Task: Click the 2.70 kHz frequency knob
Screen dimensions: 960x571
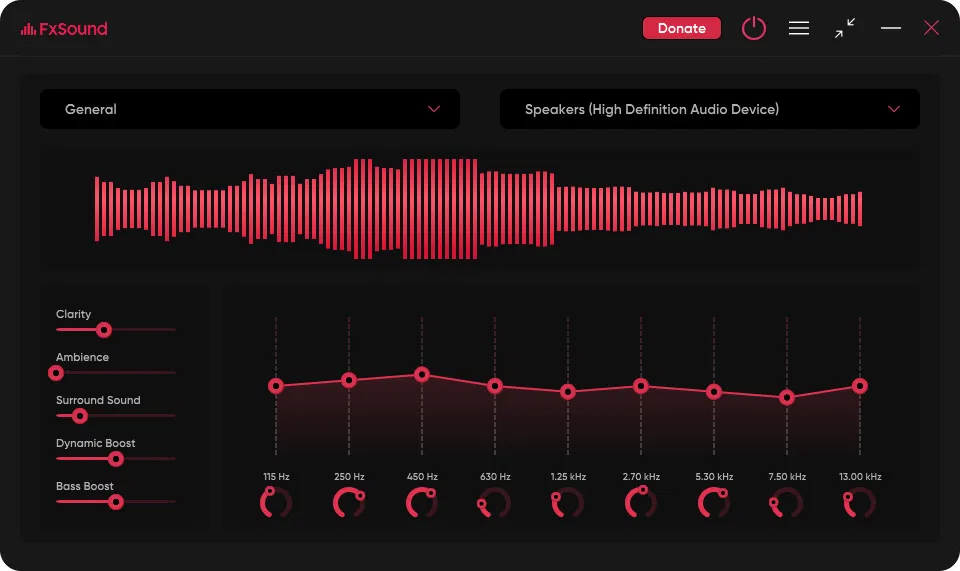Action: click(x=641, y=502)
